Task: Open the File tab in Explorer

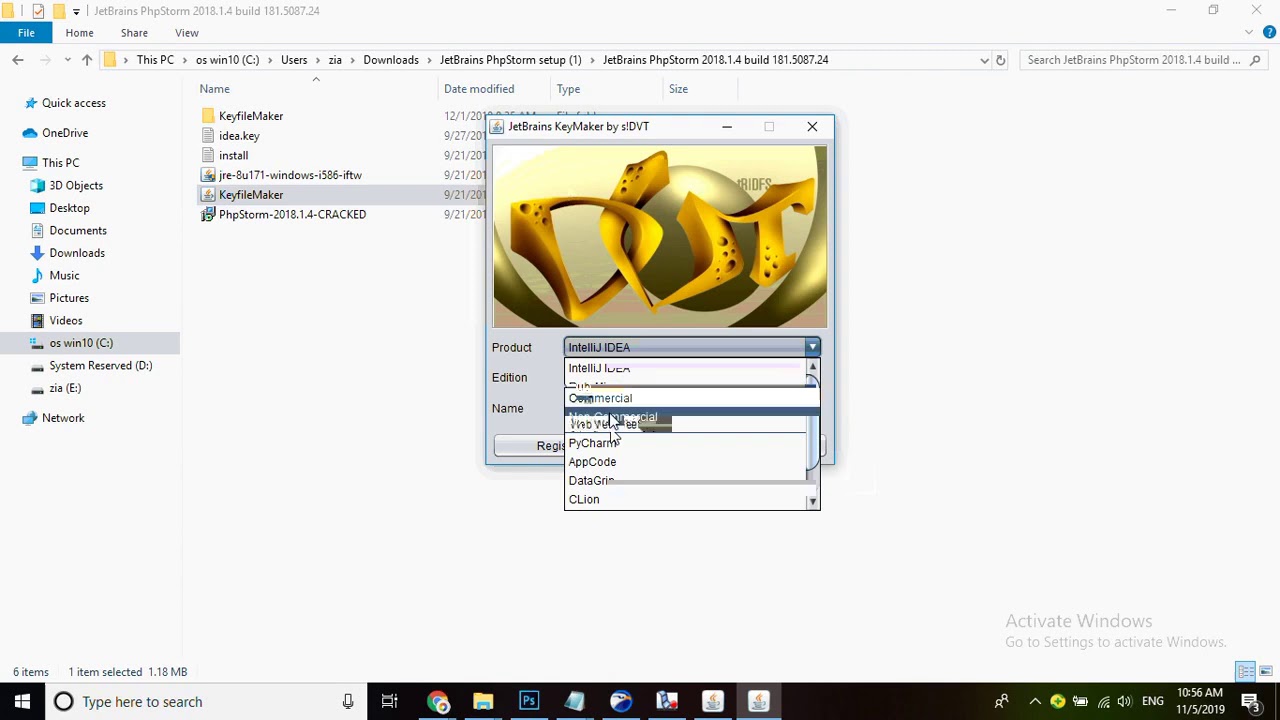Action: pyautogui.click(x=26, y=33)
